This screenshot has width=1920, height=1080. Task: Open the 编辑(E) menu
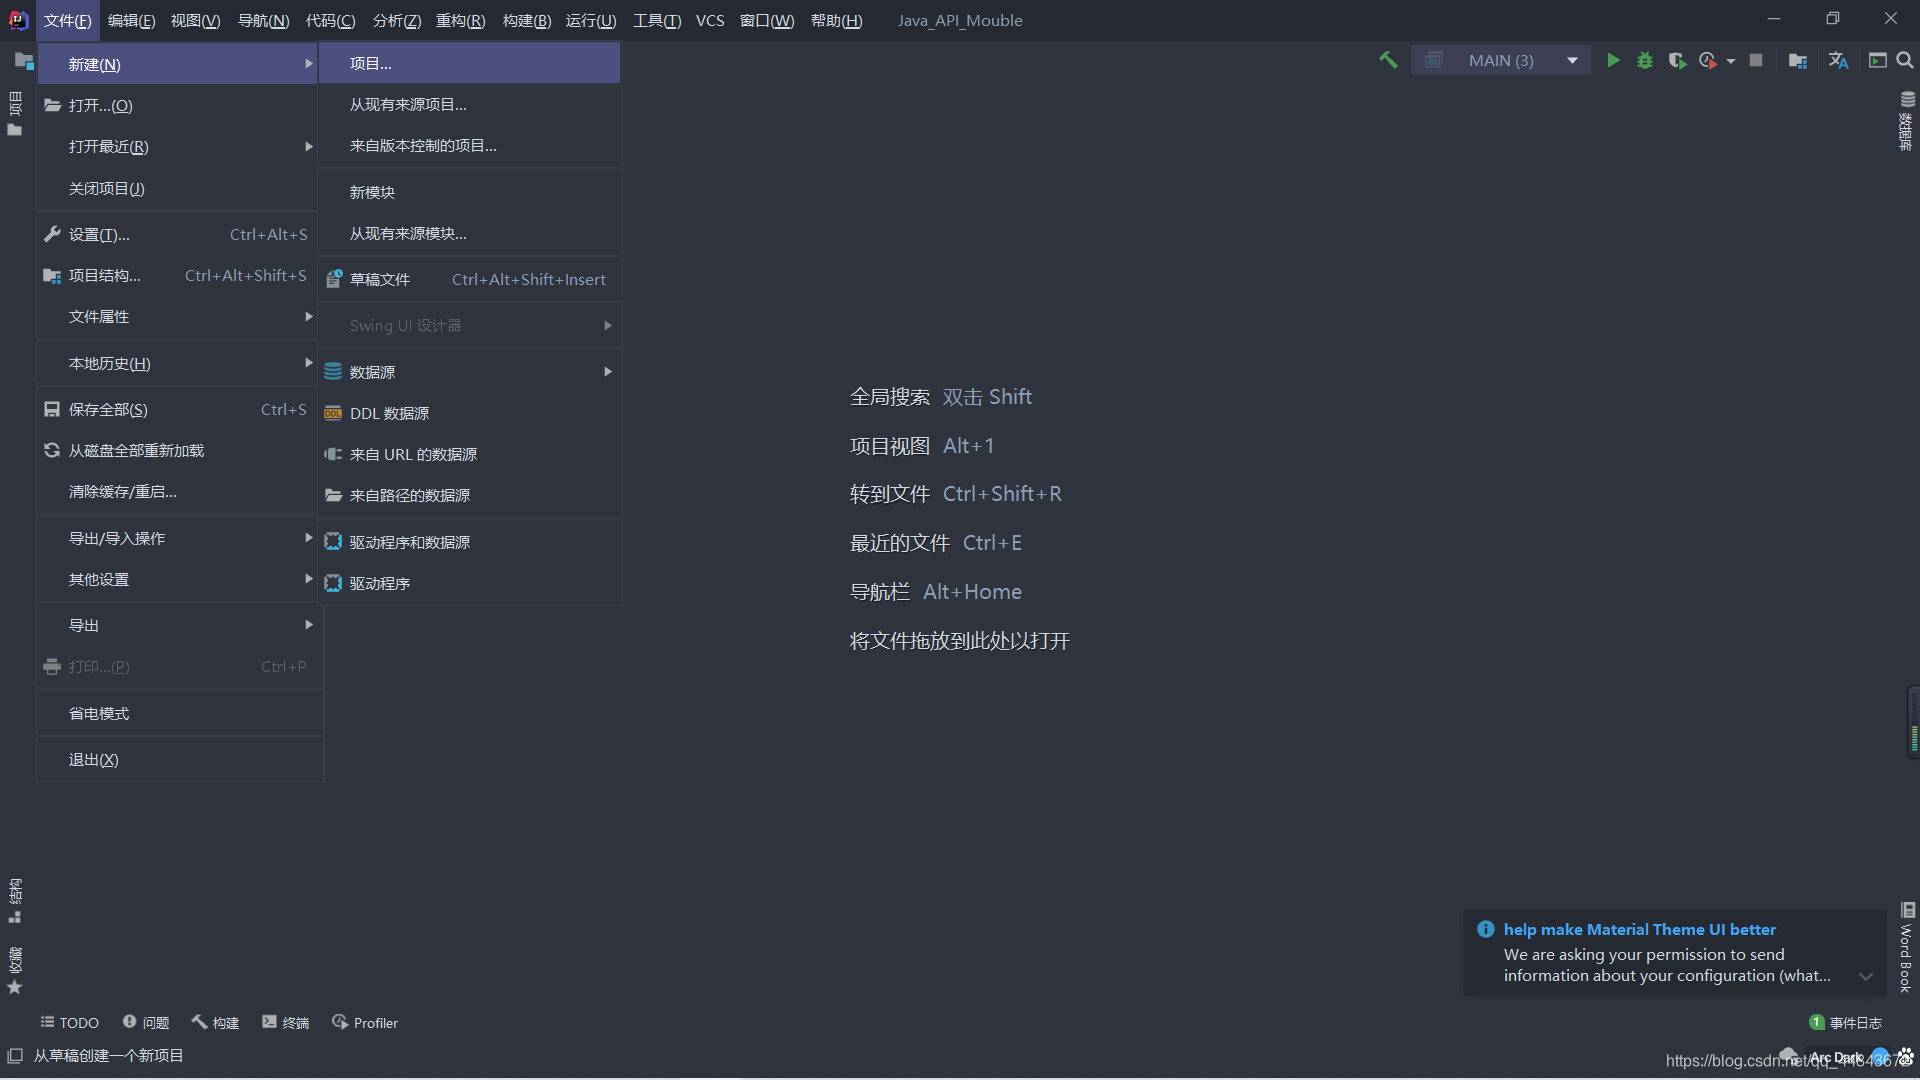pyautogui.click(x=131, y=21)
